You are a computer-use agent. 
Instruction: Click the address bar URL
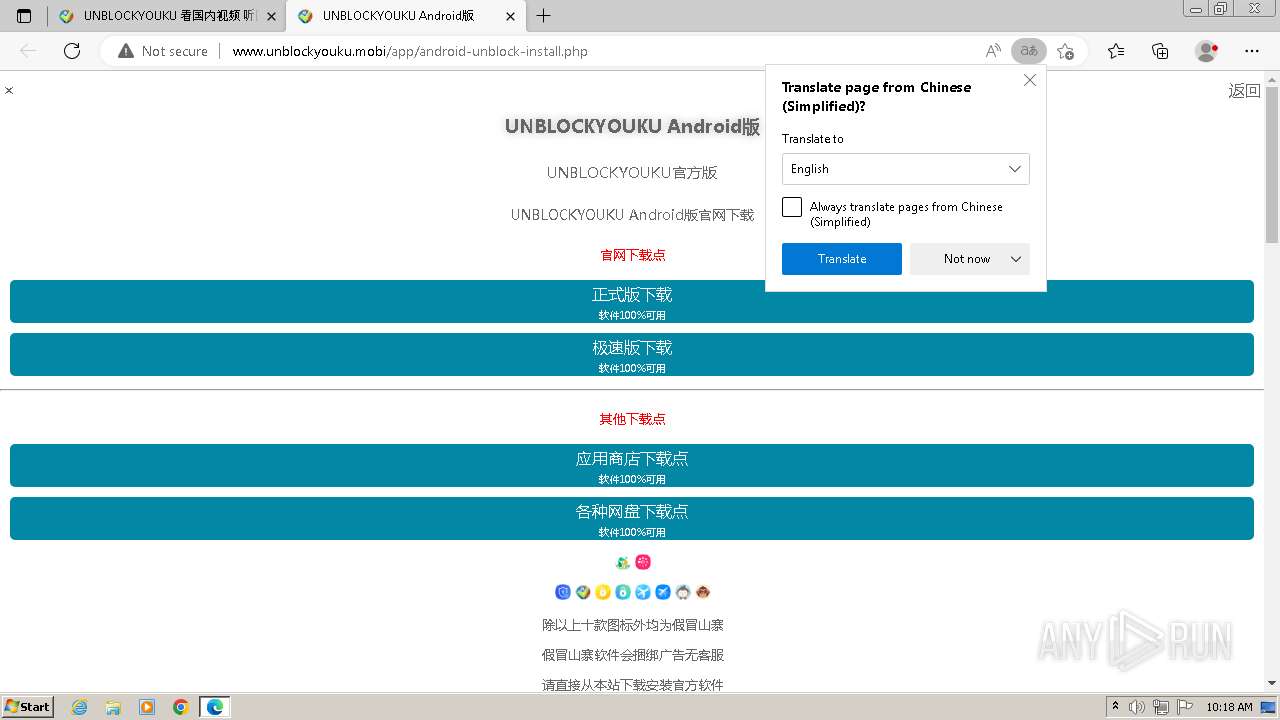410,51
